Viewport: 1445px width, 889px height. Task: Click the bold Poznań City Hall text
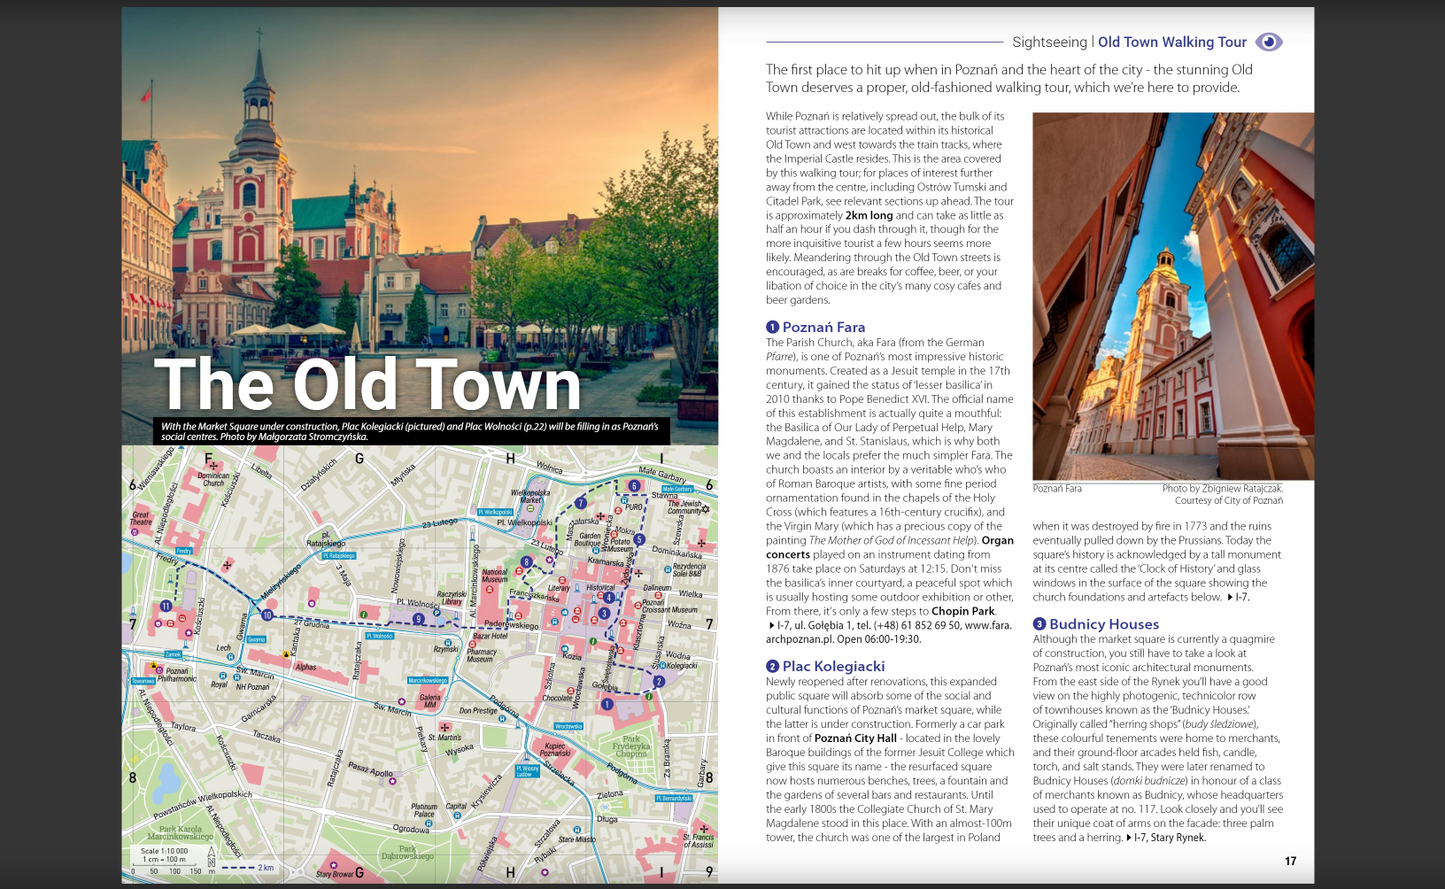[x=855, y=738]
